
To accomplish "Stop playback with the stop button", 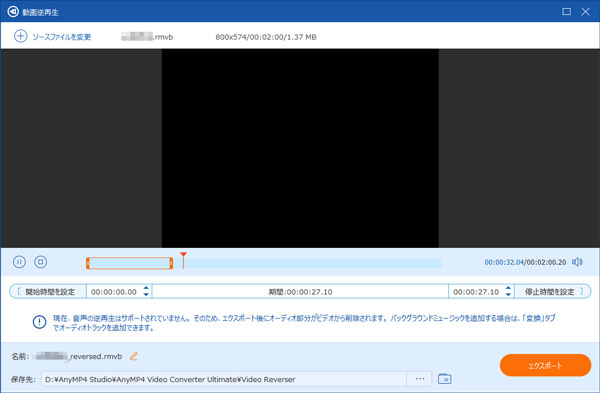I will (x=41, y=262).
